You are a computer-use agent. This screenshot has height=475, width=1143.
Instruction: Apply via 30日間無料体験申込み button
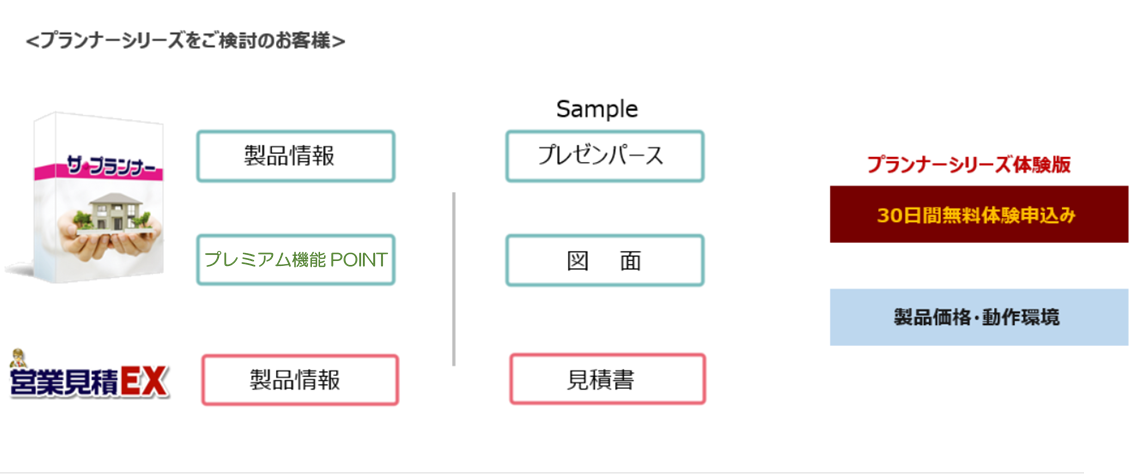click(979, 214)
